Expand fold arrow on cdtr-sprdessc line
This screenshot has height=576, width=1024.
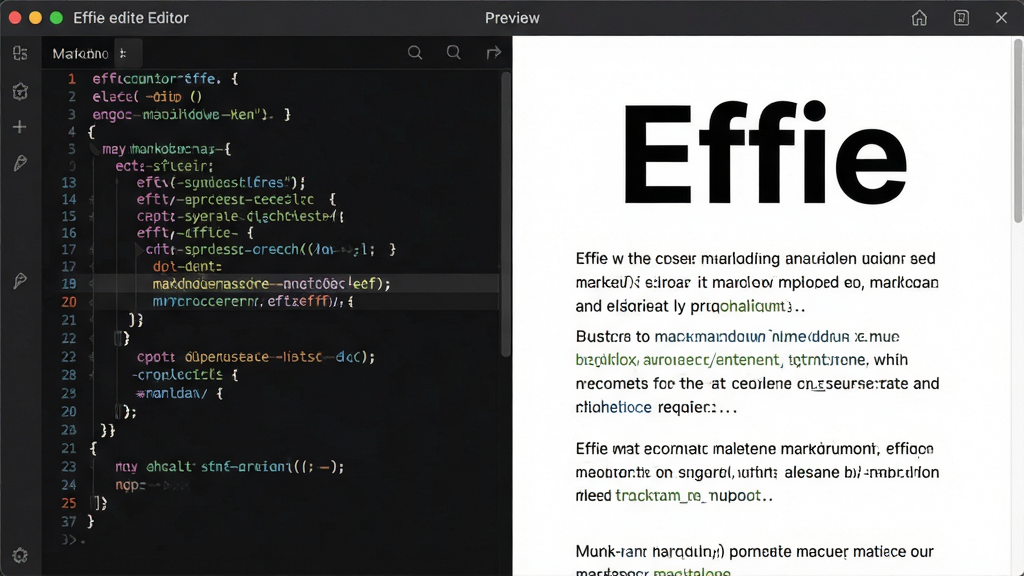(x=139, y=249)
